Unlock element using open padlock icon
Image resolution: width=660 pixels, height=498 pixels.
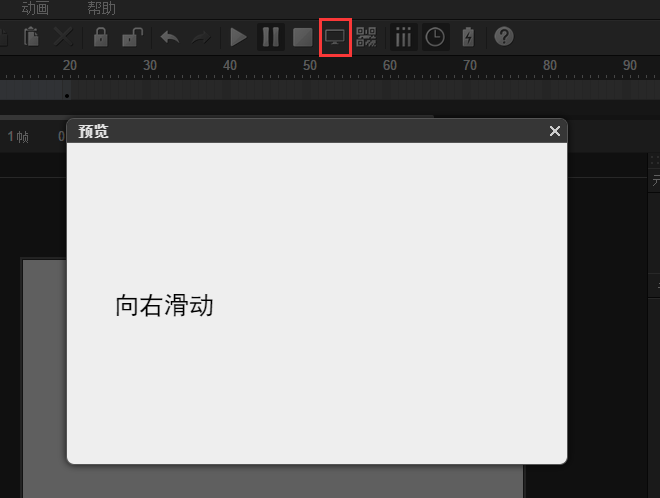[131, 38]
